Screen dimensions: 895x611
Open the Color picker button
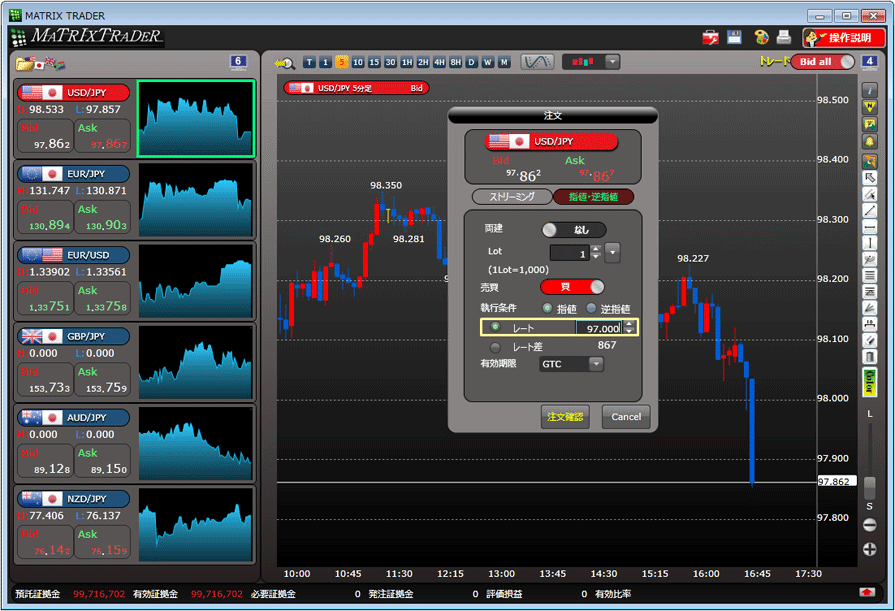click(x=869, y=382)
